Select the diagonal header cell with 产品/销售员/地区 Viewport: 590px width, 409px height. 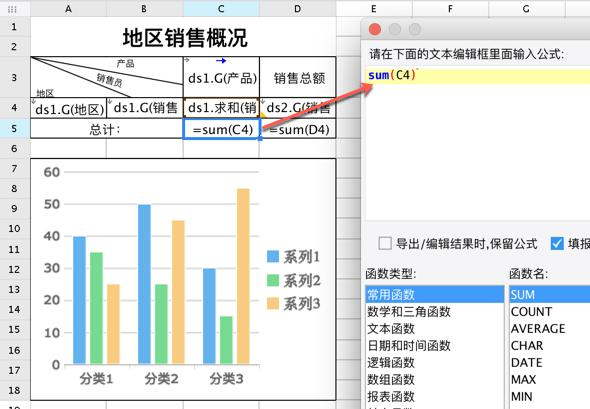tap(107, 78)
